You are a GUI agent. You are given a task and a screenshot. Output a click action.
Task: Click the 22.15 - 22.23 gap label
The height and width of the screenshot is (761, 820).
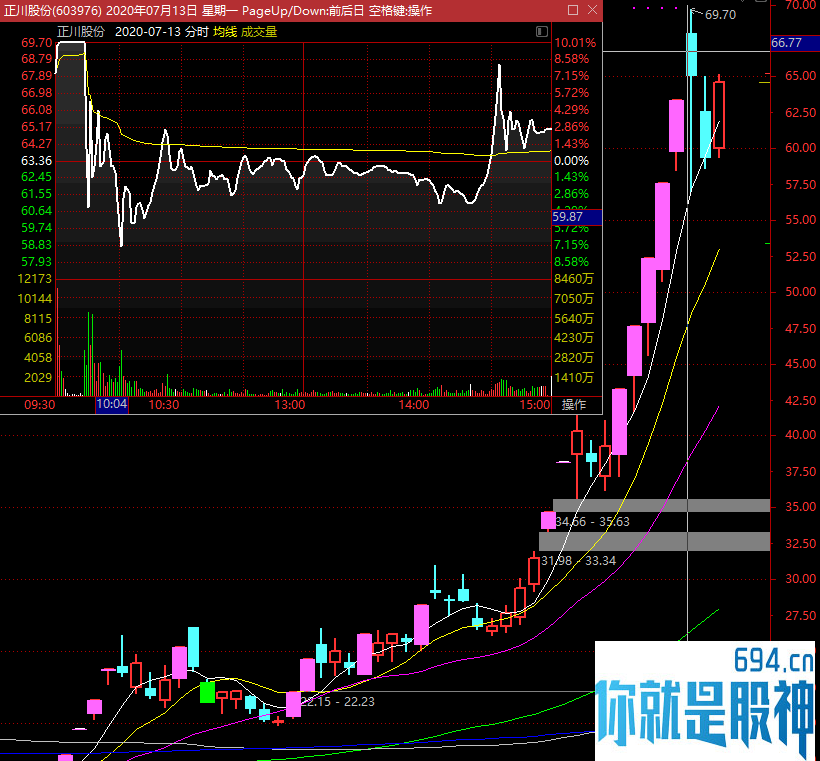pos(338,701)
